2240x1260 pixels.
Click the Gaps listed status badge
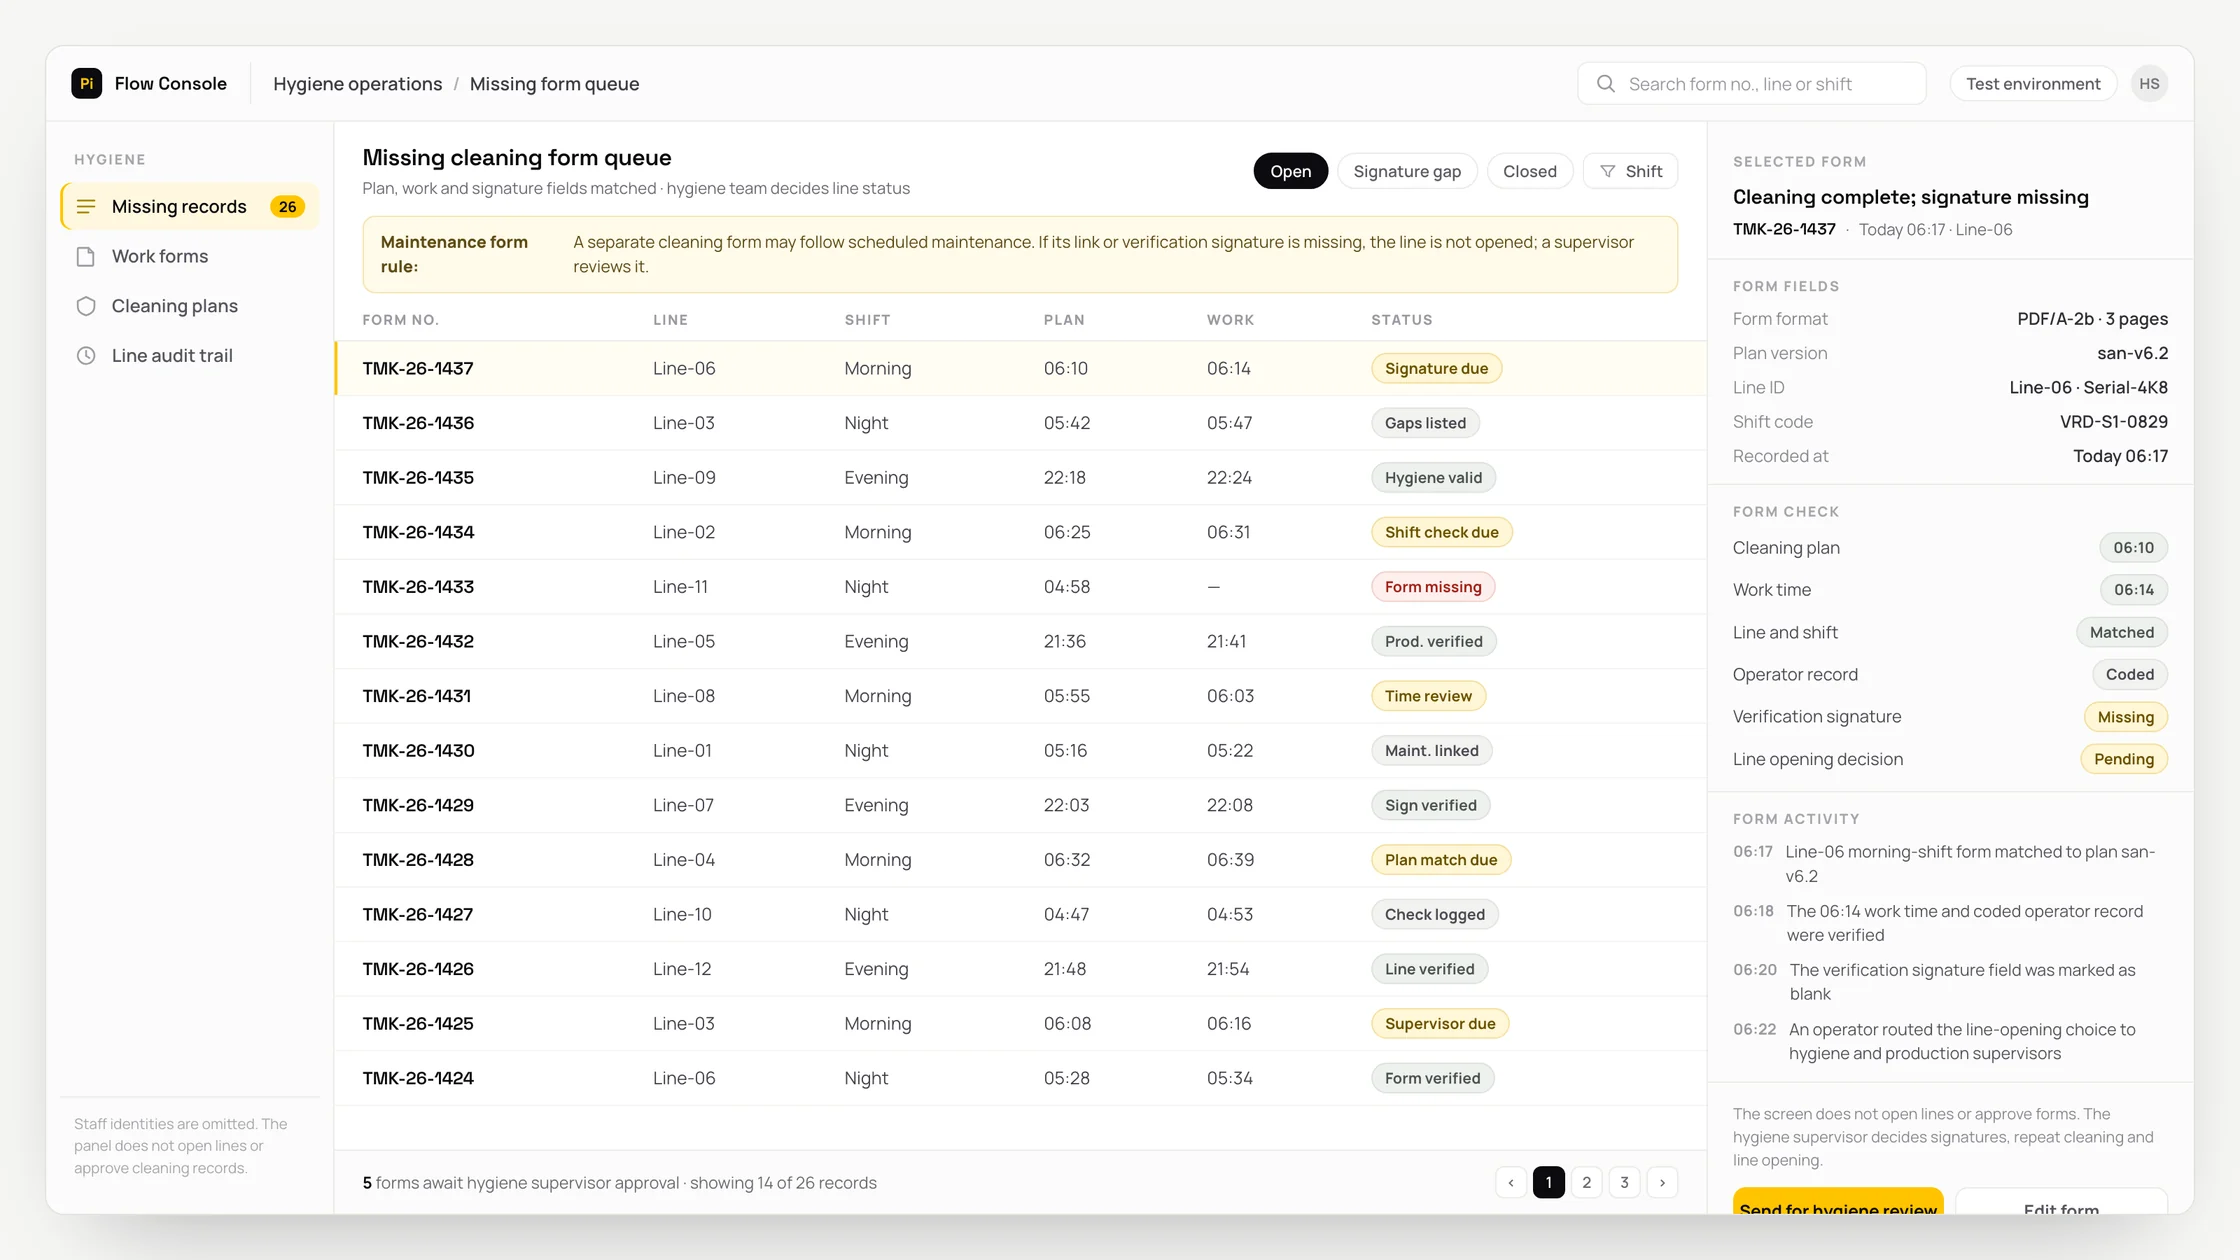[1425, 423]
